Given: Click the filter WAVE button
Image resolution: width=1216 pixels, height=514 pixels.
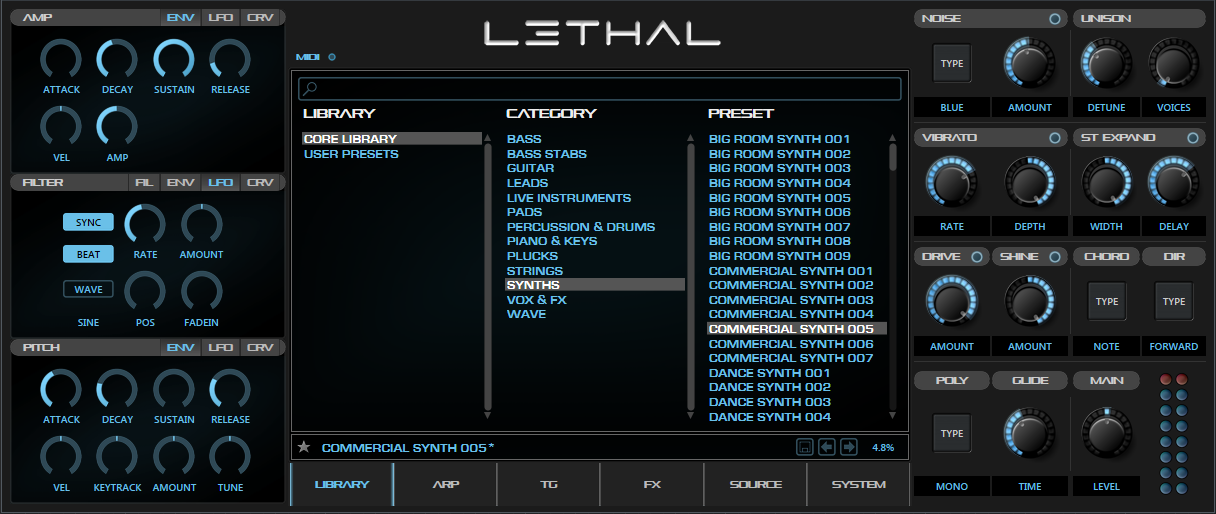Looking at the screenshot, I should [88, 289].
